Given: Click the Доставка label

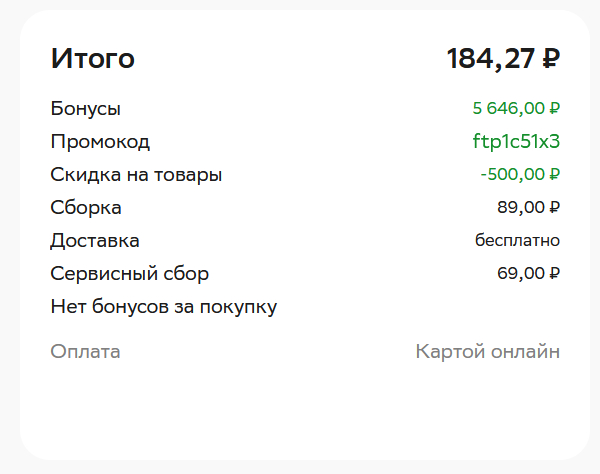Looking at the screenshot, I should coord(95,240).
